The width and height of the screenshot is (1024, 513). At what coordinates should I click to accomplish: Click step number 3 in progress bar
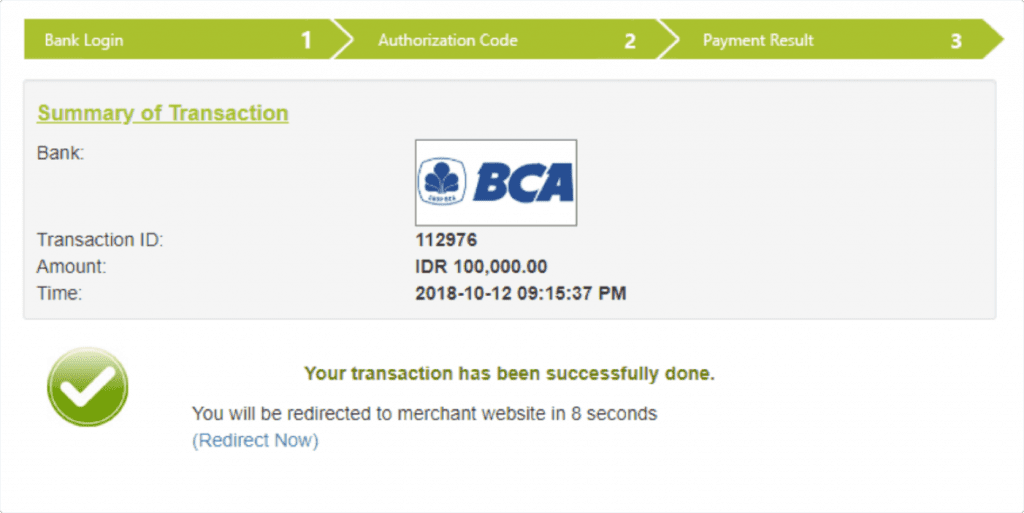(x=956, y=41)
